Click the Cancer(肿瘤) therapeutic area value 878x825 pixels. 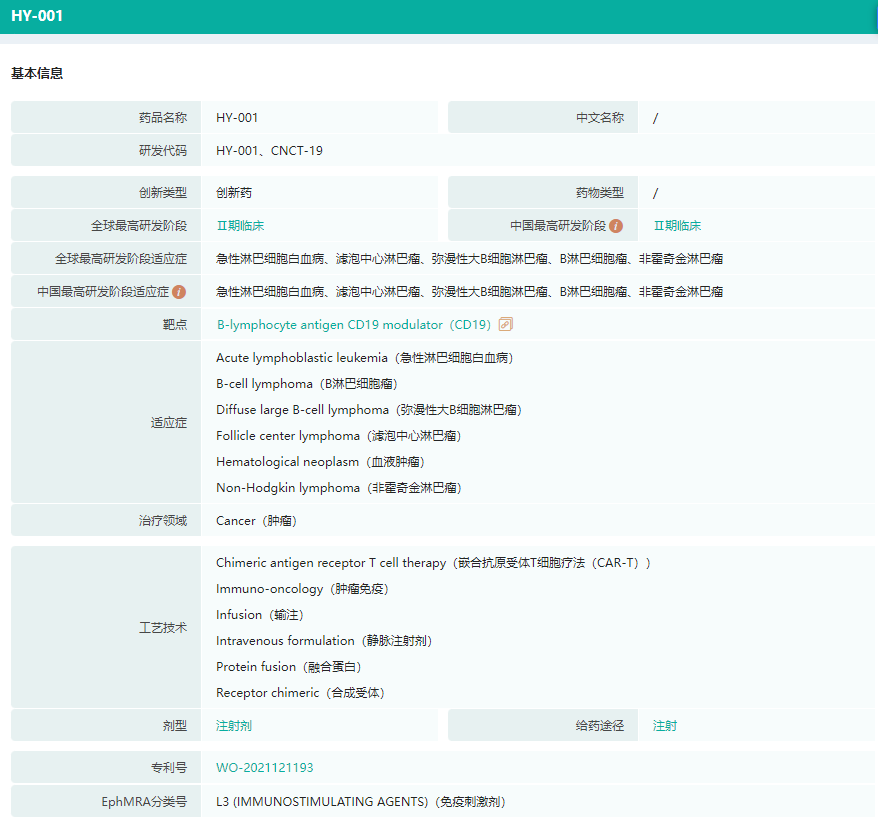click(x=256, y=521)
